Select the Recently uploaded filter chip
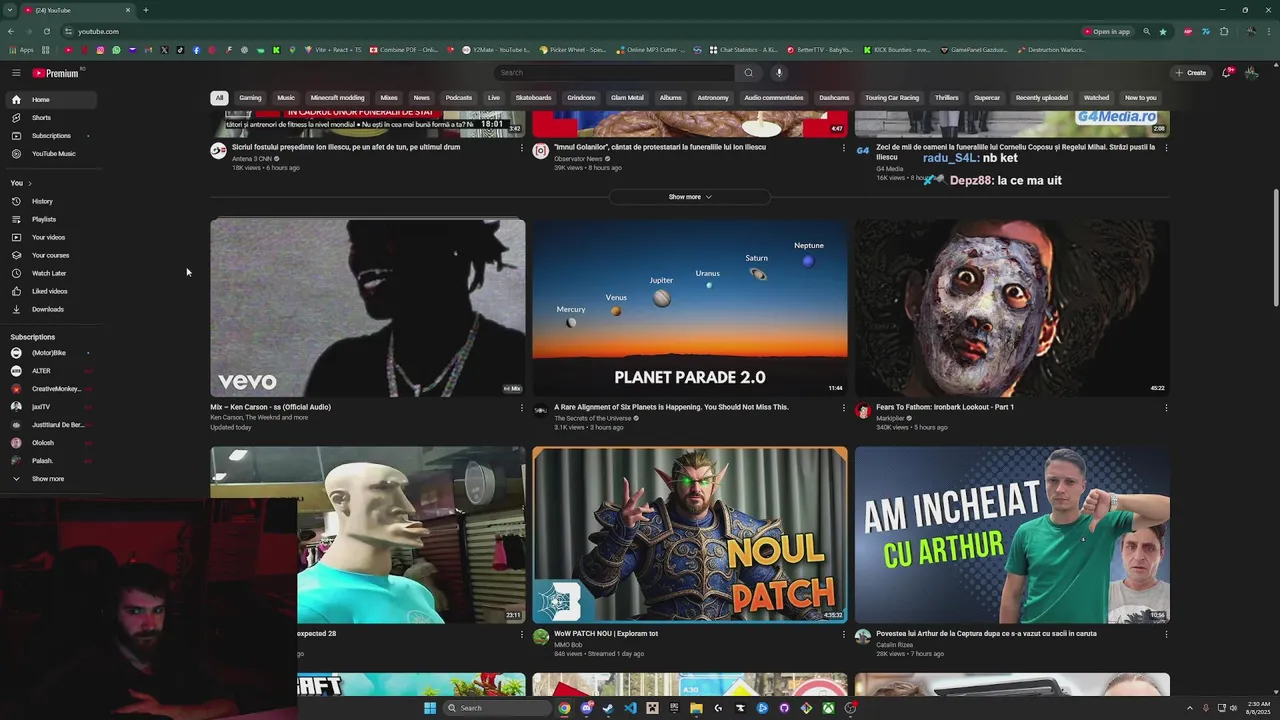The image size is (1280, 720). [1042, 98]
